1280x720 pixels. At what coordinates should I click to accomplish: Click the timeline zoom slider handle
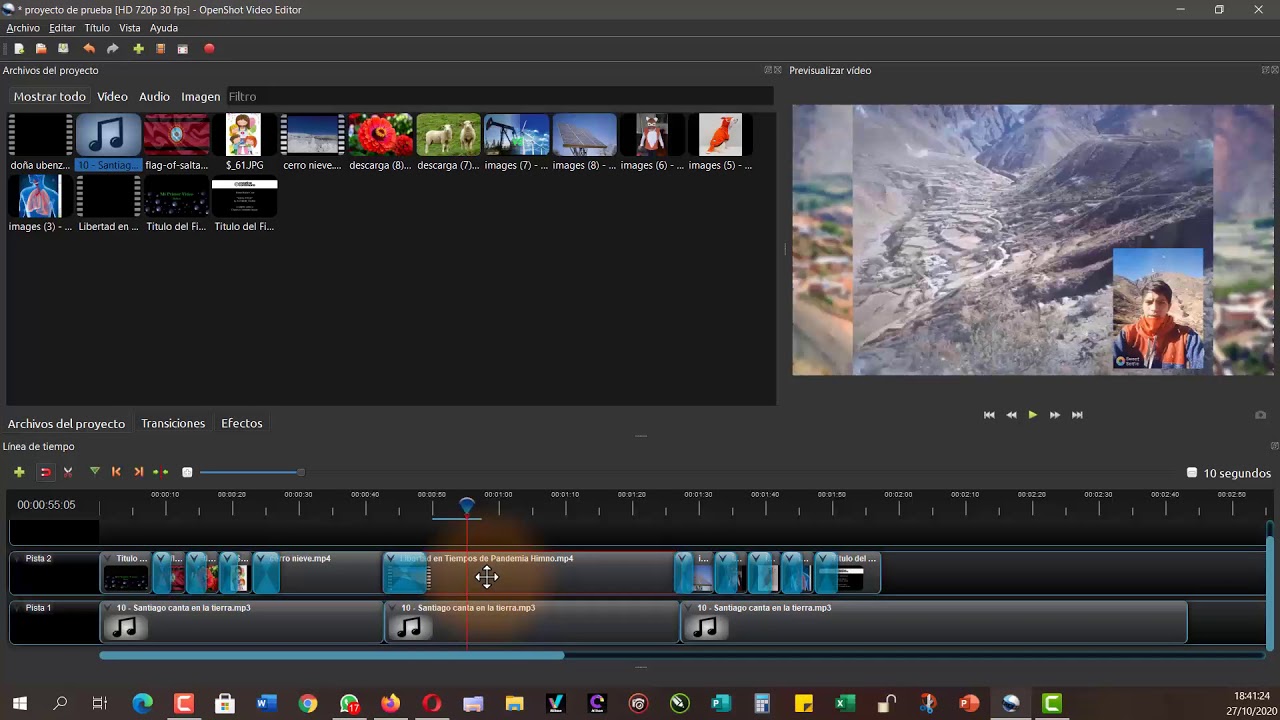pos(300,472)
